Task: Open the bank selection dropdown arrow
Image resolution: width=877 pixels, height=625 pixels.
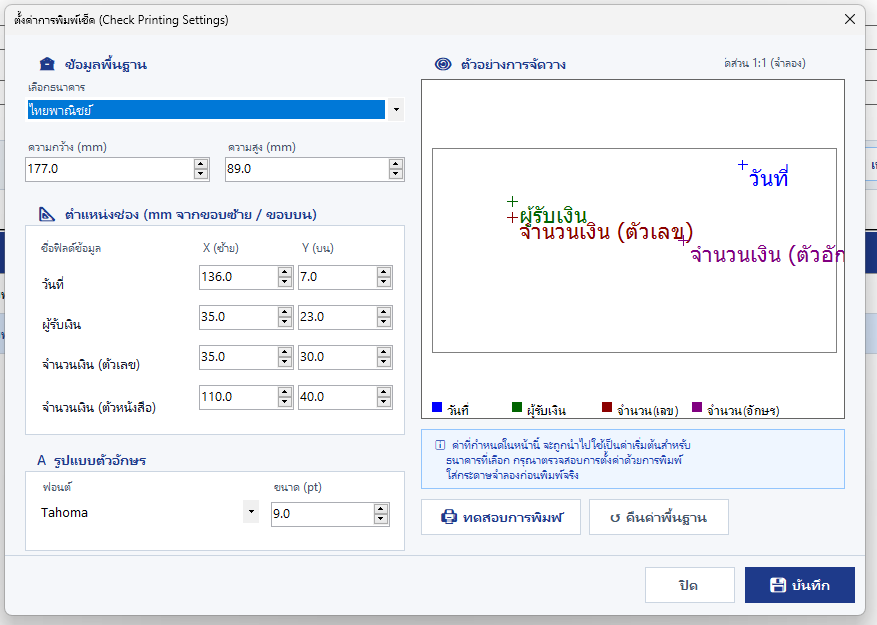Action: click(396, 110)
